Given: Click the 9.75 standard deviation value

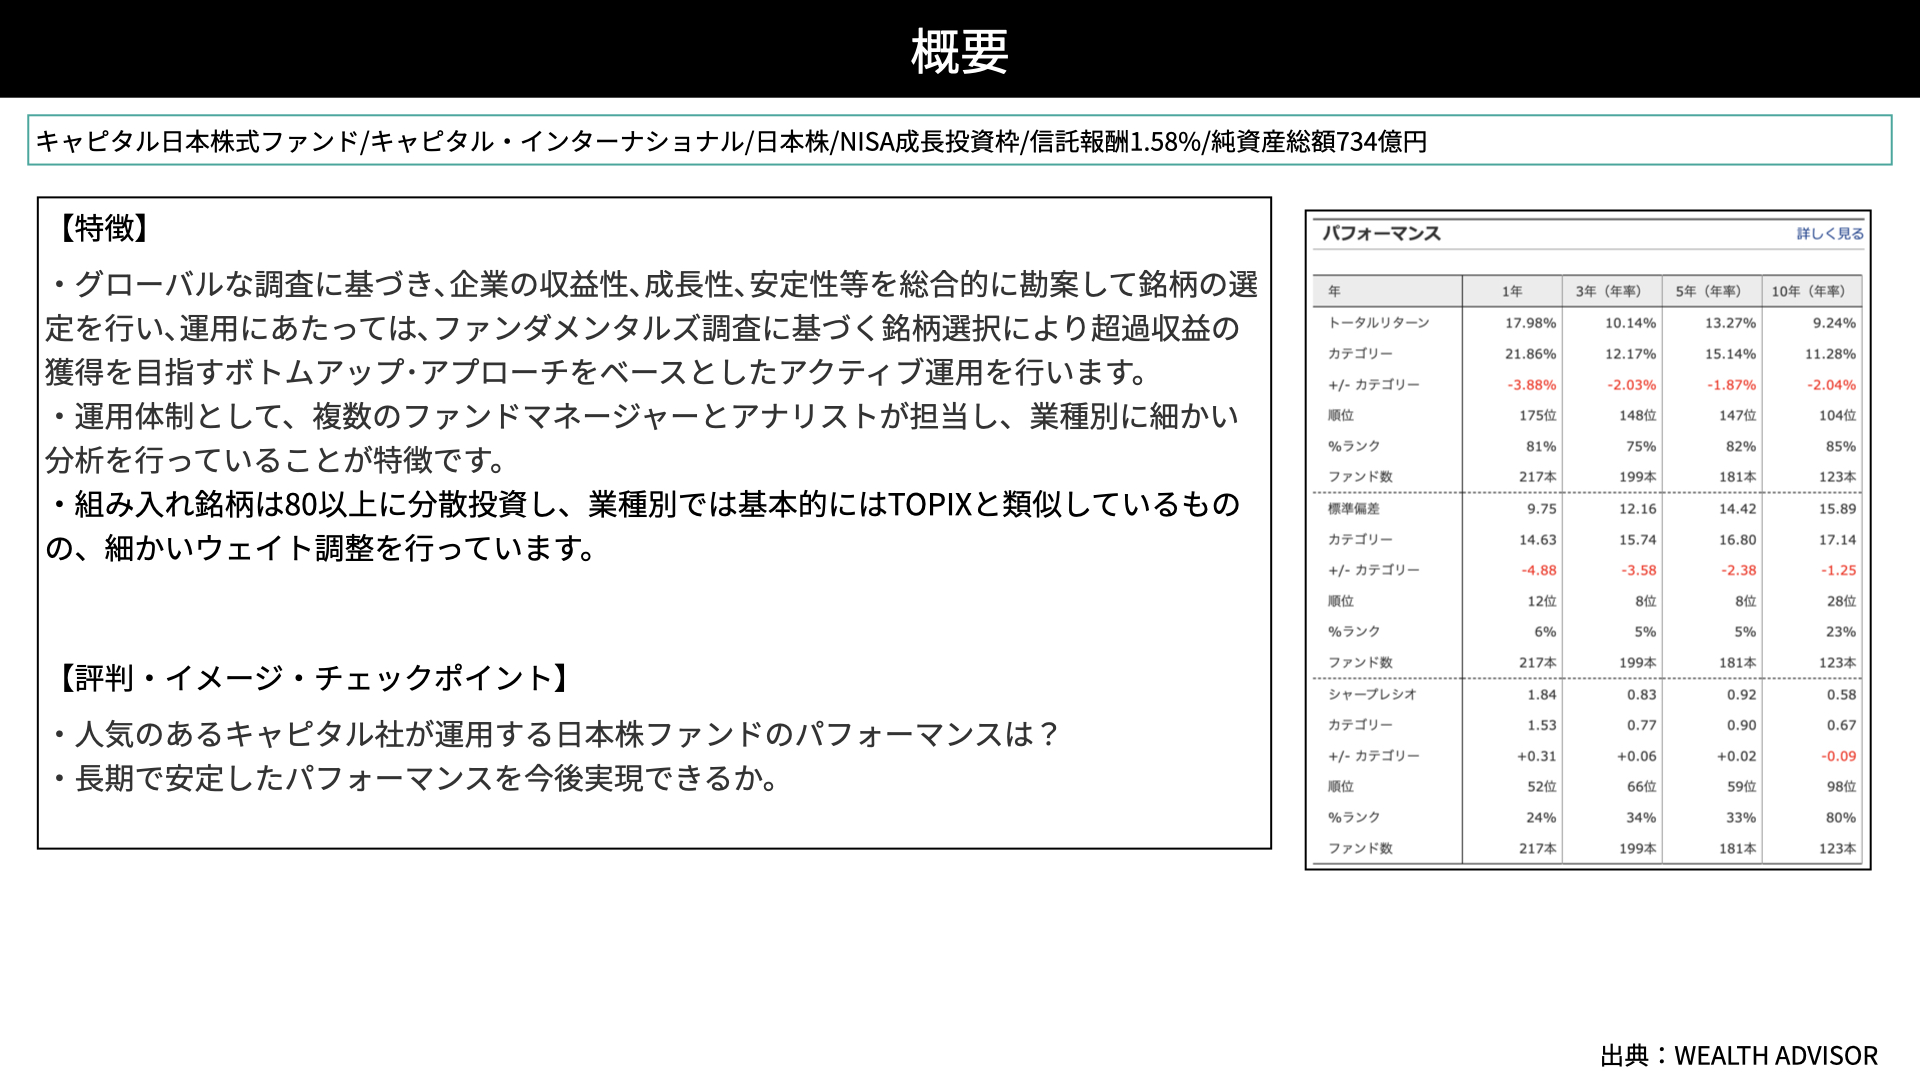Looking at the screenshot, I should tap(1542, 509).
